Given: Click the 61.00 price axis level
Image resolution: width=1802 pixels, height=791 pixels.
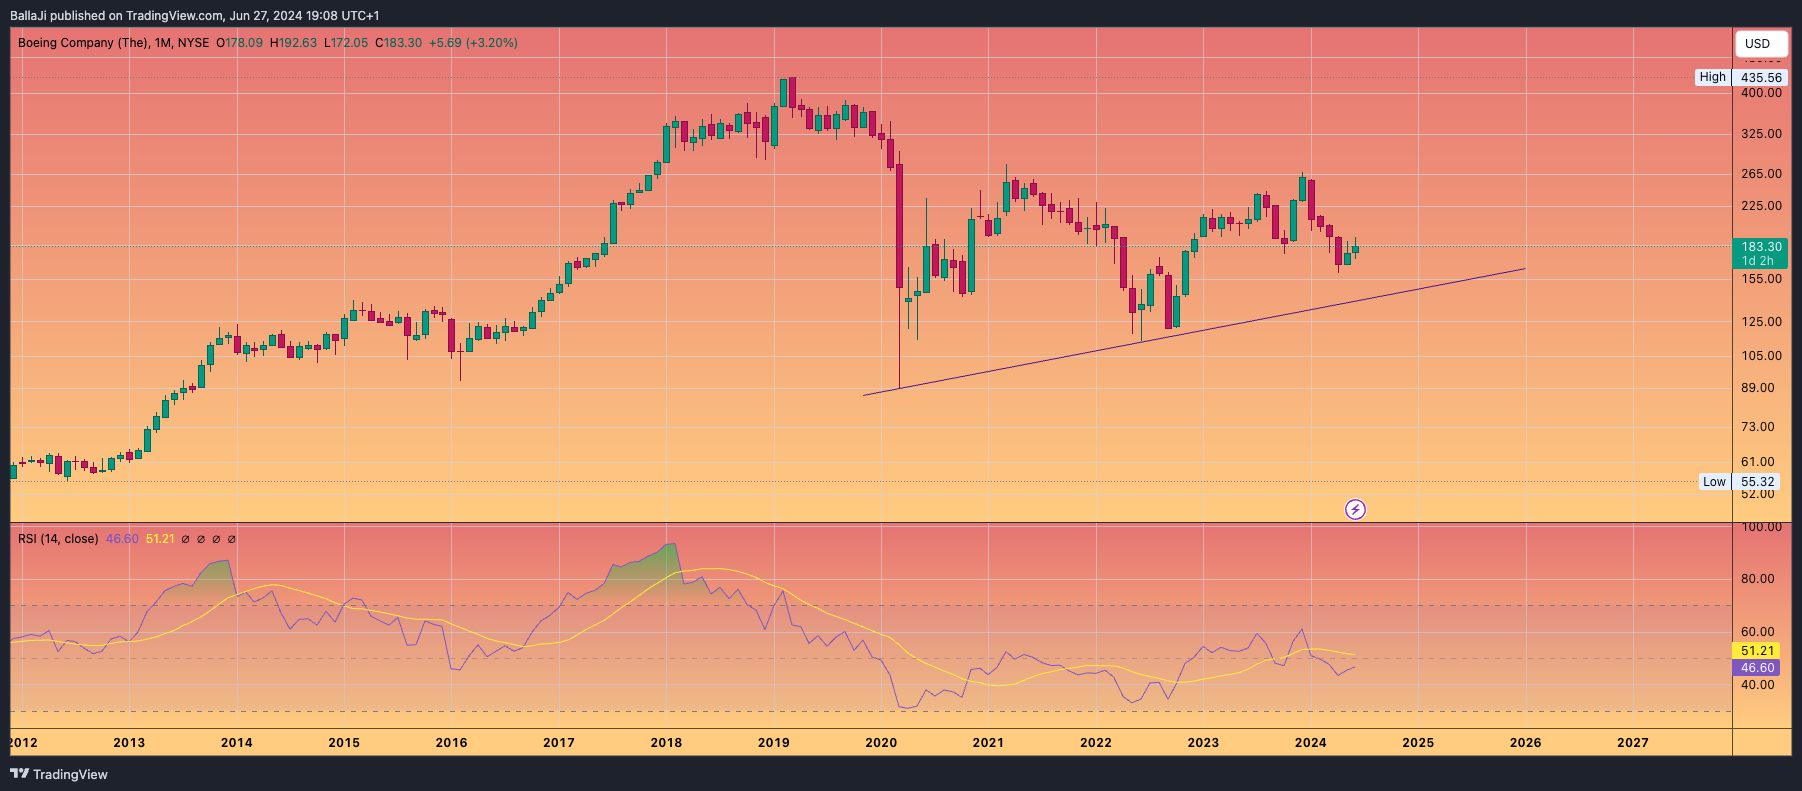Looking at the screenshot, I should [1758, 462].
